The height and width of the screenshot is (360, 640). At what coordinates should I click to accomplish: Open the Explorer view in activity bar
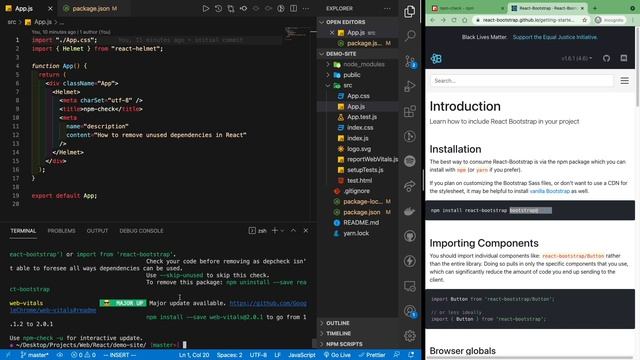tap(410, 11)
